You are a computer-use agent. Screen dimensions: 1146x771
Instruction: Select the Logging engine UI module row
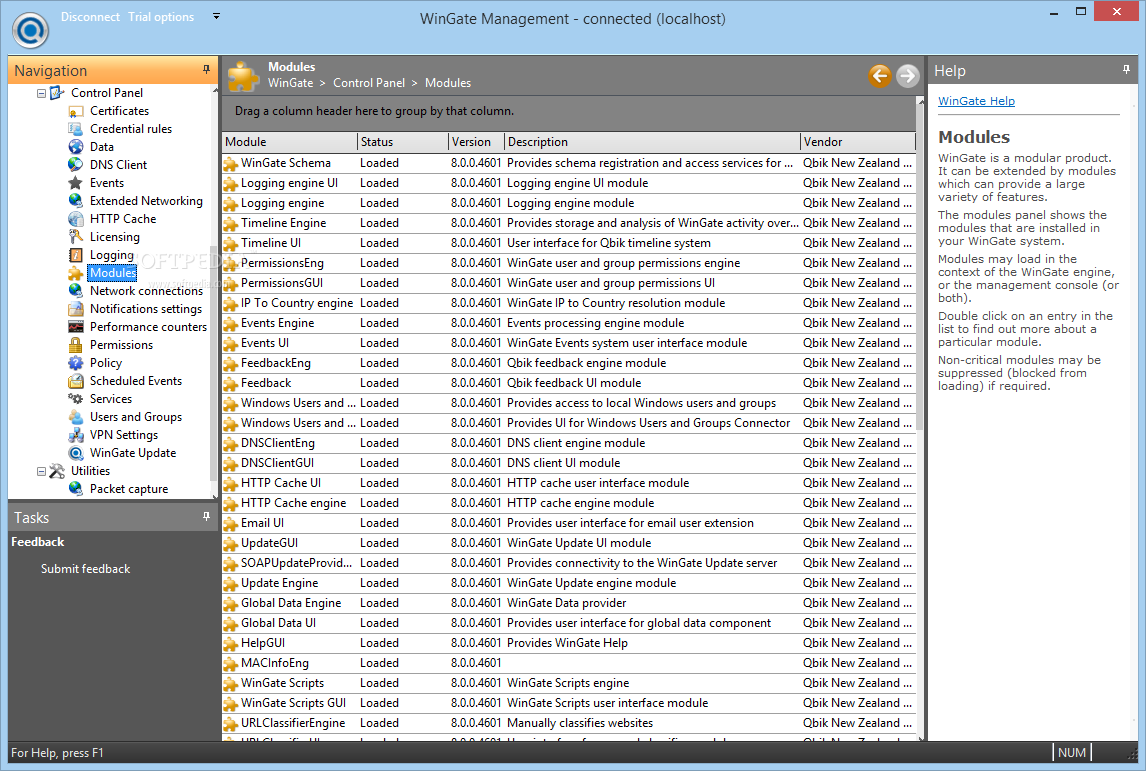pyautogui.click(x=569, y=183)
